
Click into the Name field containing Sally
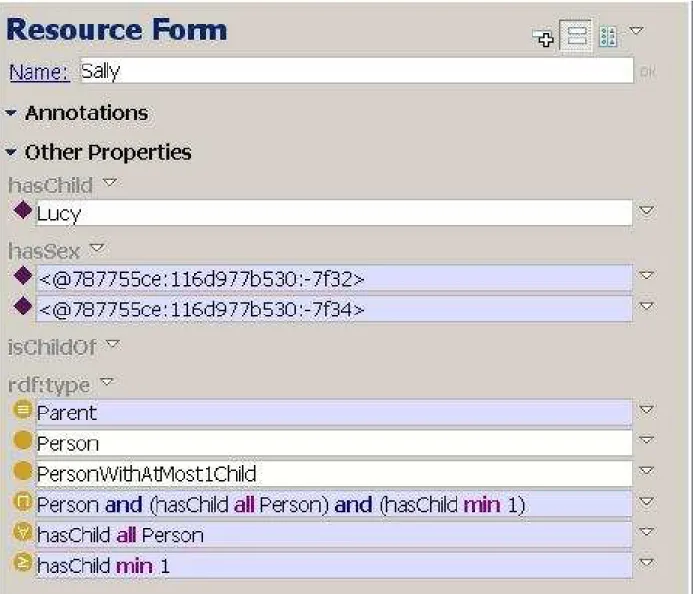tap(357, 71)
